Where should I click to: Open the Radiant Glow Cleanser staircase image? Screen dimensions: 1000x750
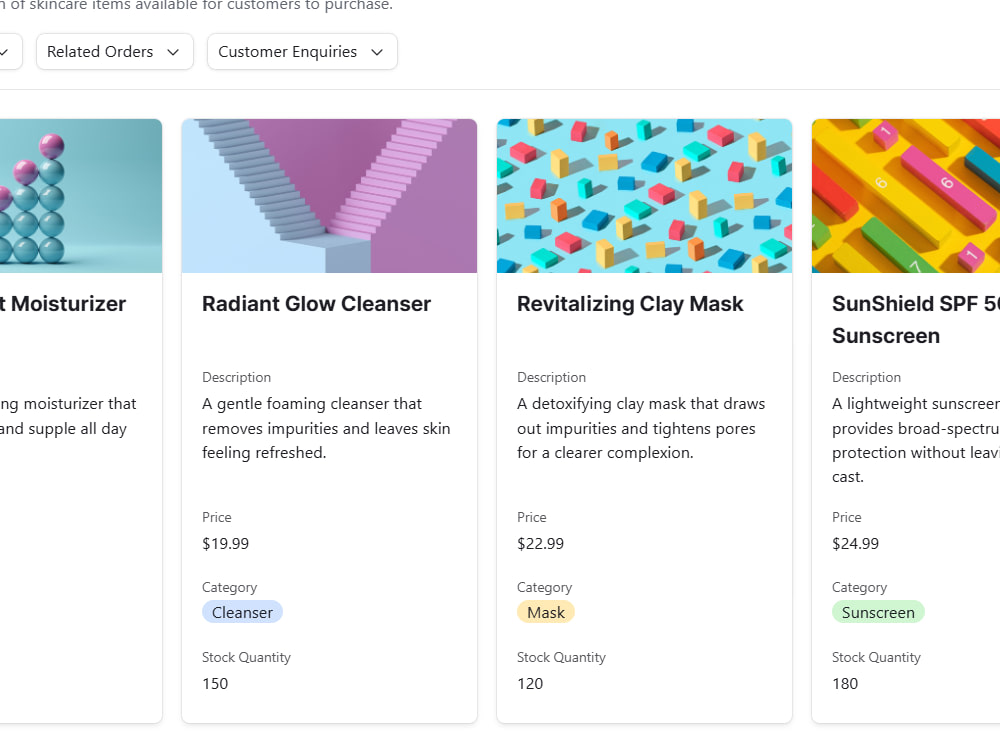pyautogui.click(x=329, y=196)
